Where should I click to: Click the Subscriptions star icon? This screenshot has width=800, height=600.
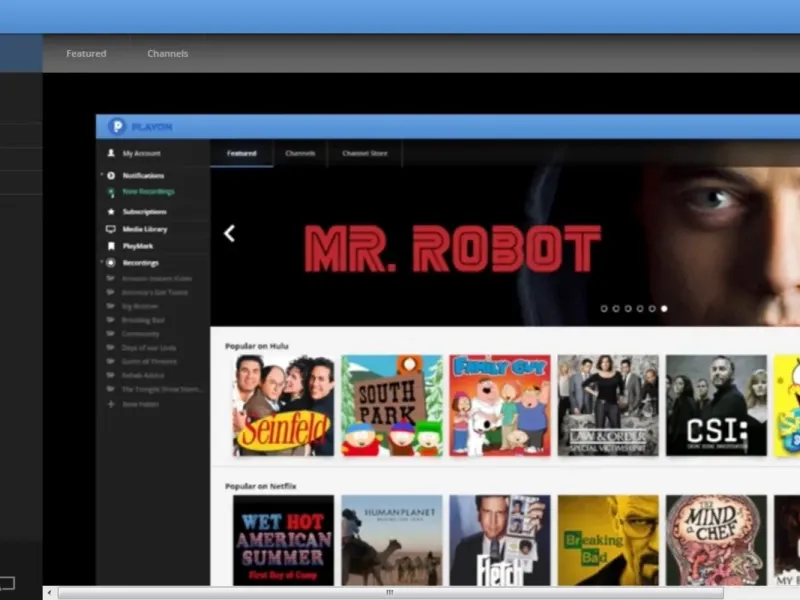tap(111, 212)
